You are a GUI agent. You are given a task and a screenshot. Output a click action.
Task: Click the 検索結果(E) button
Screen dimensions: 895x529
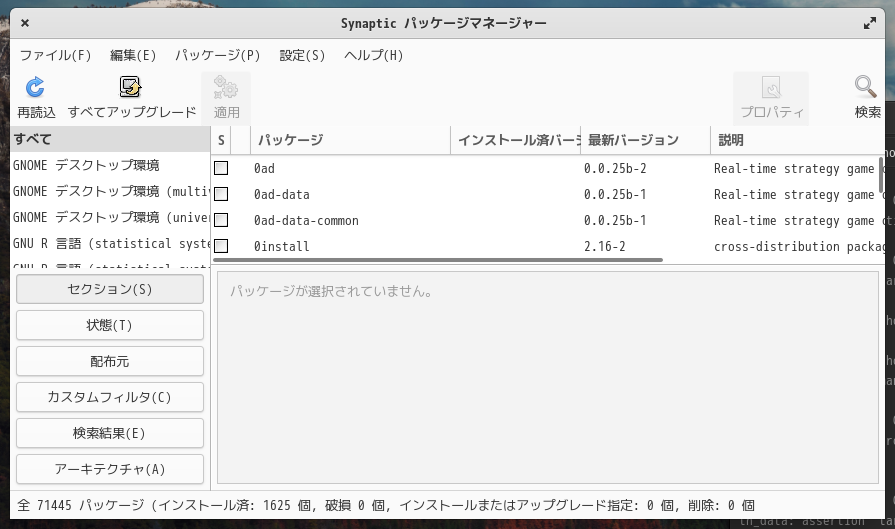point(110,433)
